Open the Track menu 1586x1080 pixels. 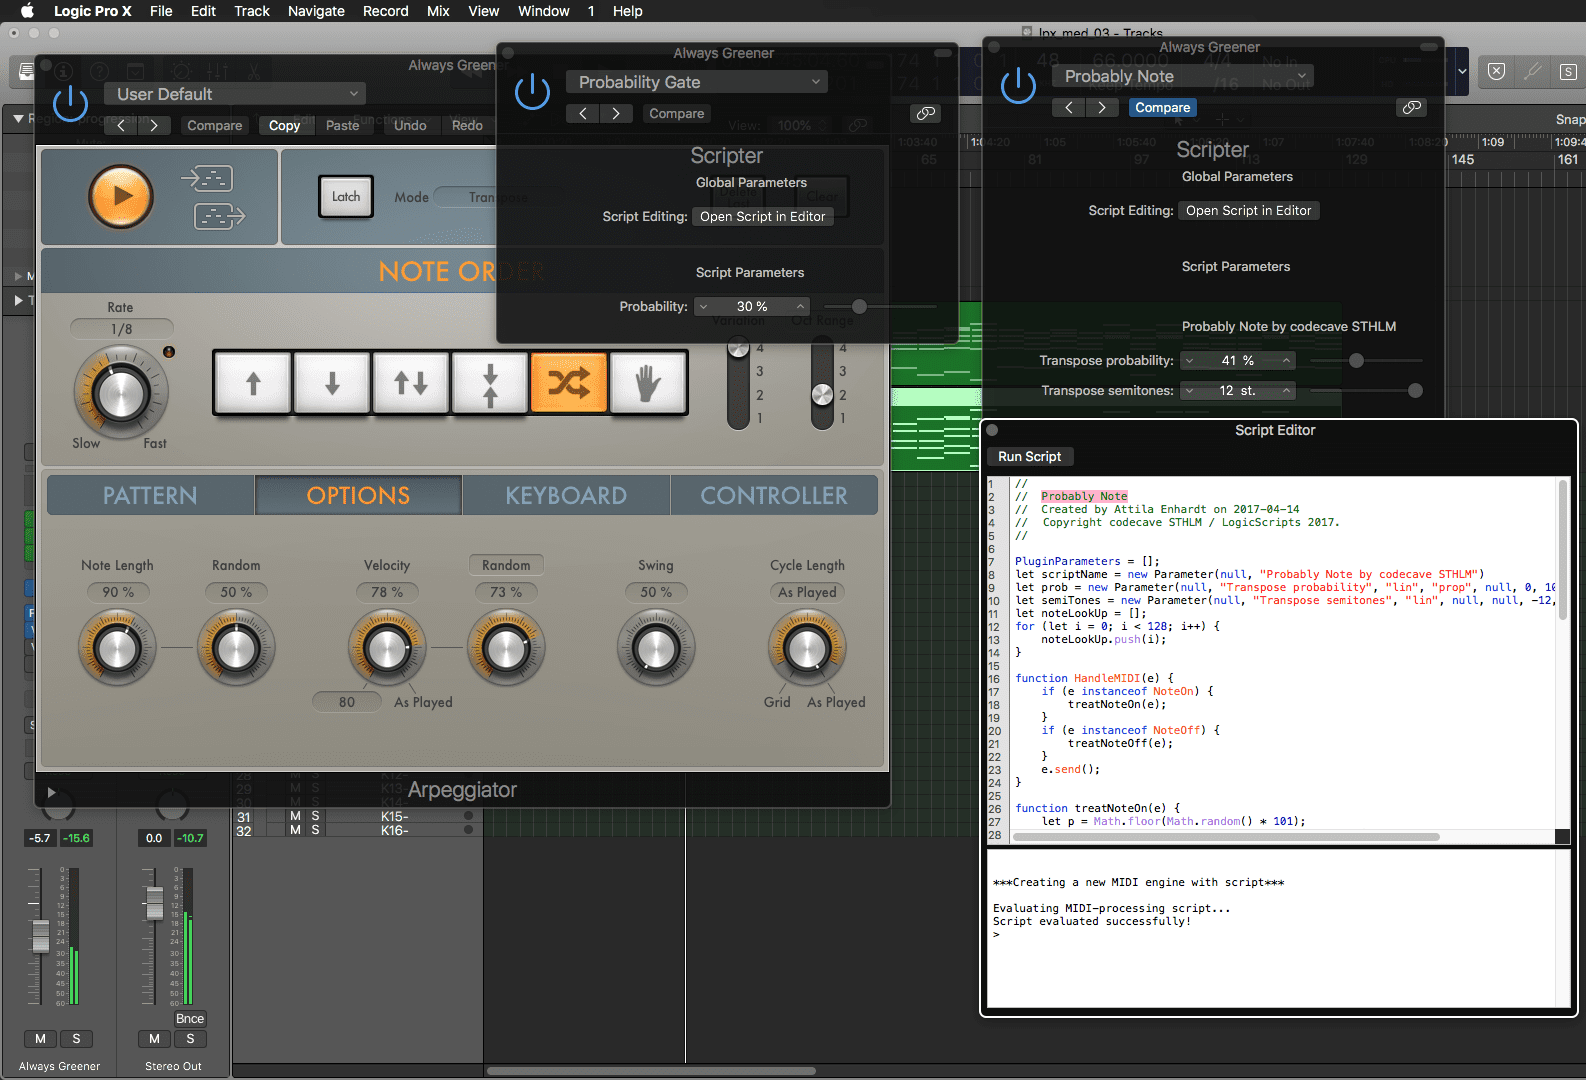(252, 11)
